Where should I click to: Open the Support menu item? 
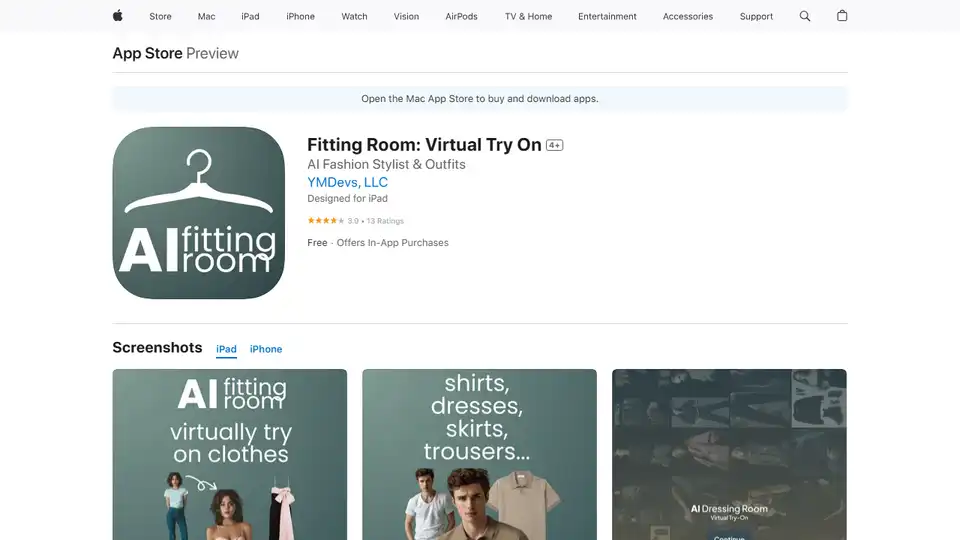(x=756, y=17)
